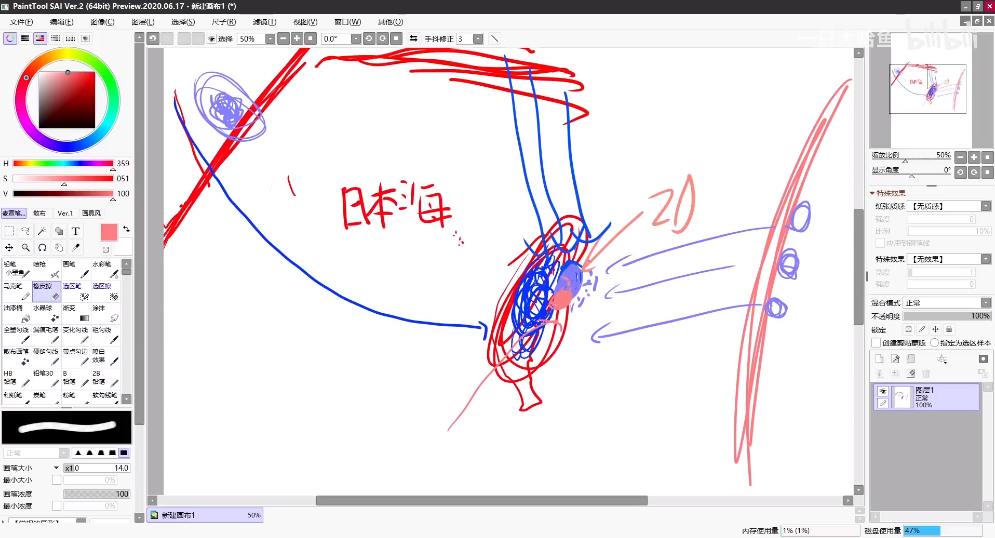This screenshot has height=538, width=995.
Task: Toggle the clipping group checkbox
Action: pyautogui.click(x=876, y=343)
